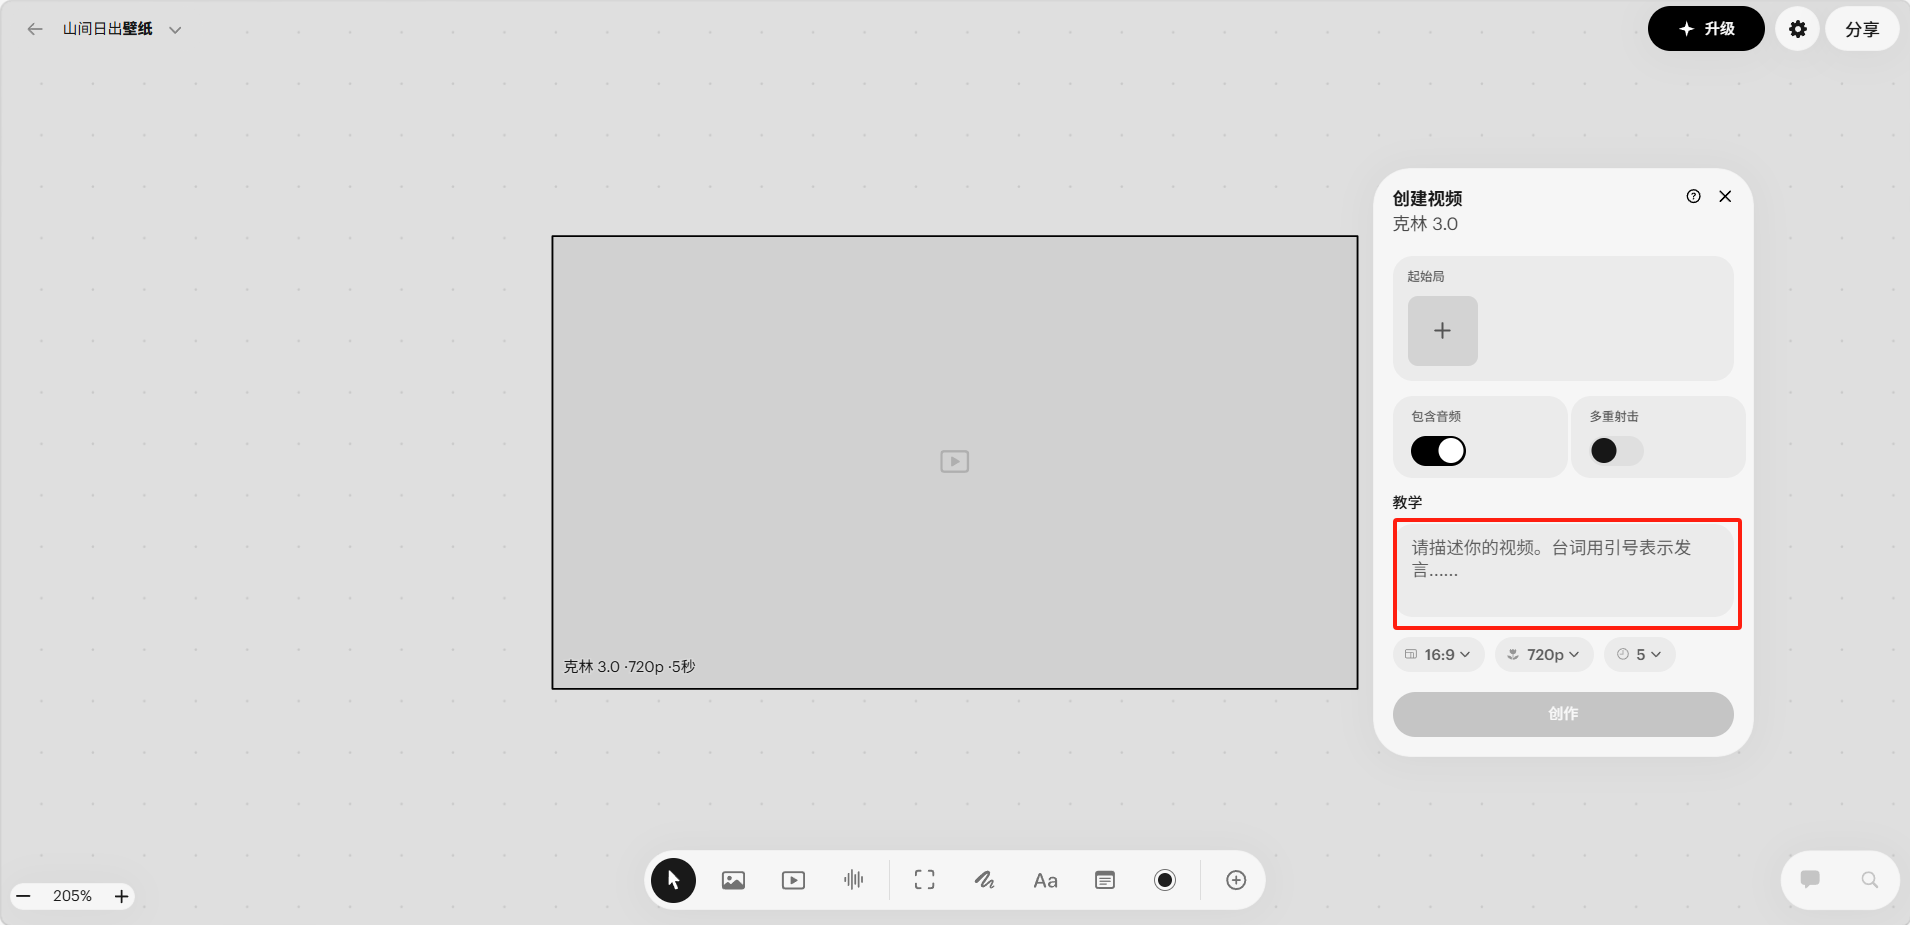This screenshot has height=925, width=1910.
Task: Open the black color circle swatch
Action: point(1165,880)
